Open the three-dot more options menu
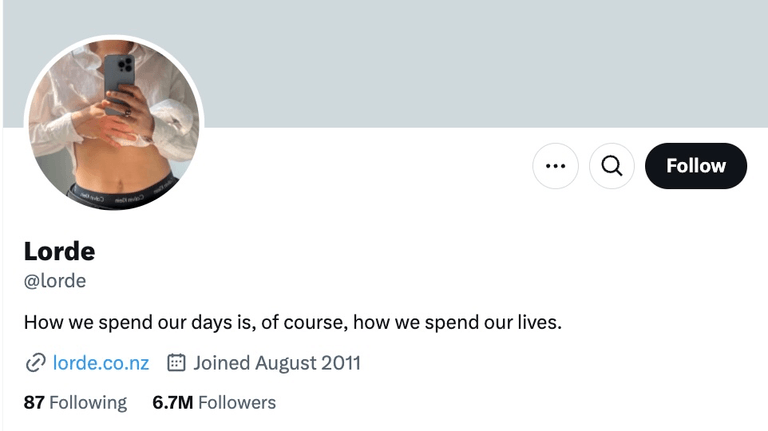Viewport: 768px width, 431px height. tap(556, 166)
